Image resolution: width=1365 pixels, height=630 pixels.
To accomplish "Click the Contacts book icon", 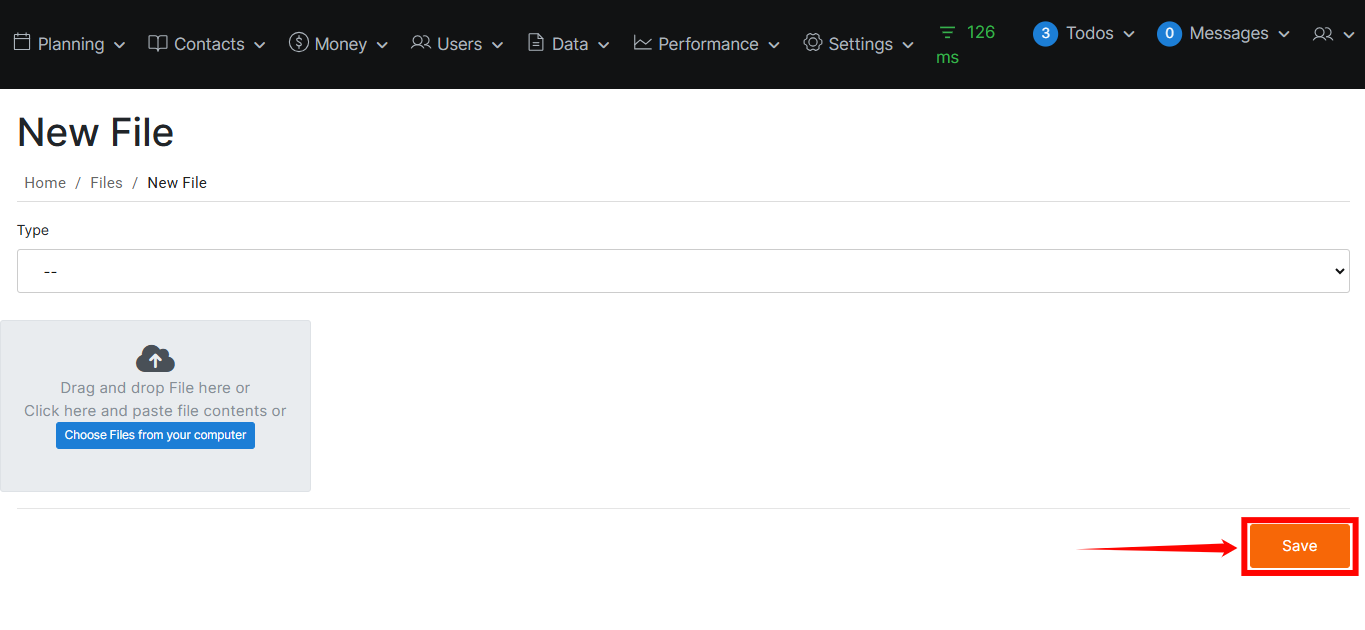I will (158, 43).
